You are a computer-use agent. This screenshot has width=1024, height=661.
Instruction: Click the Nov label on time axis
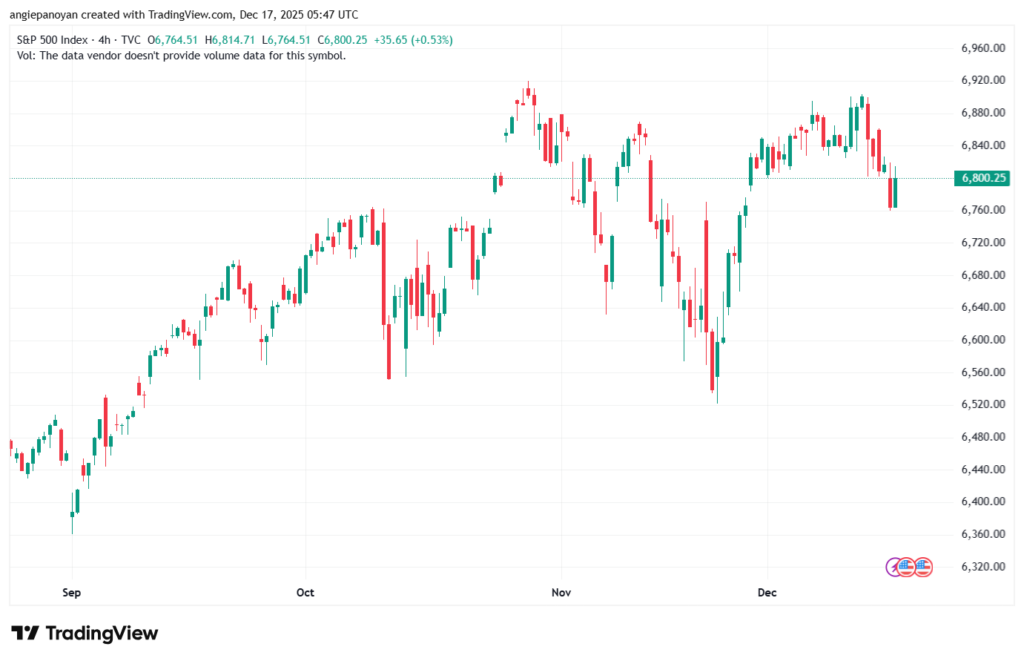click(560, 593)
